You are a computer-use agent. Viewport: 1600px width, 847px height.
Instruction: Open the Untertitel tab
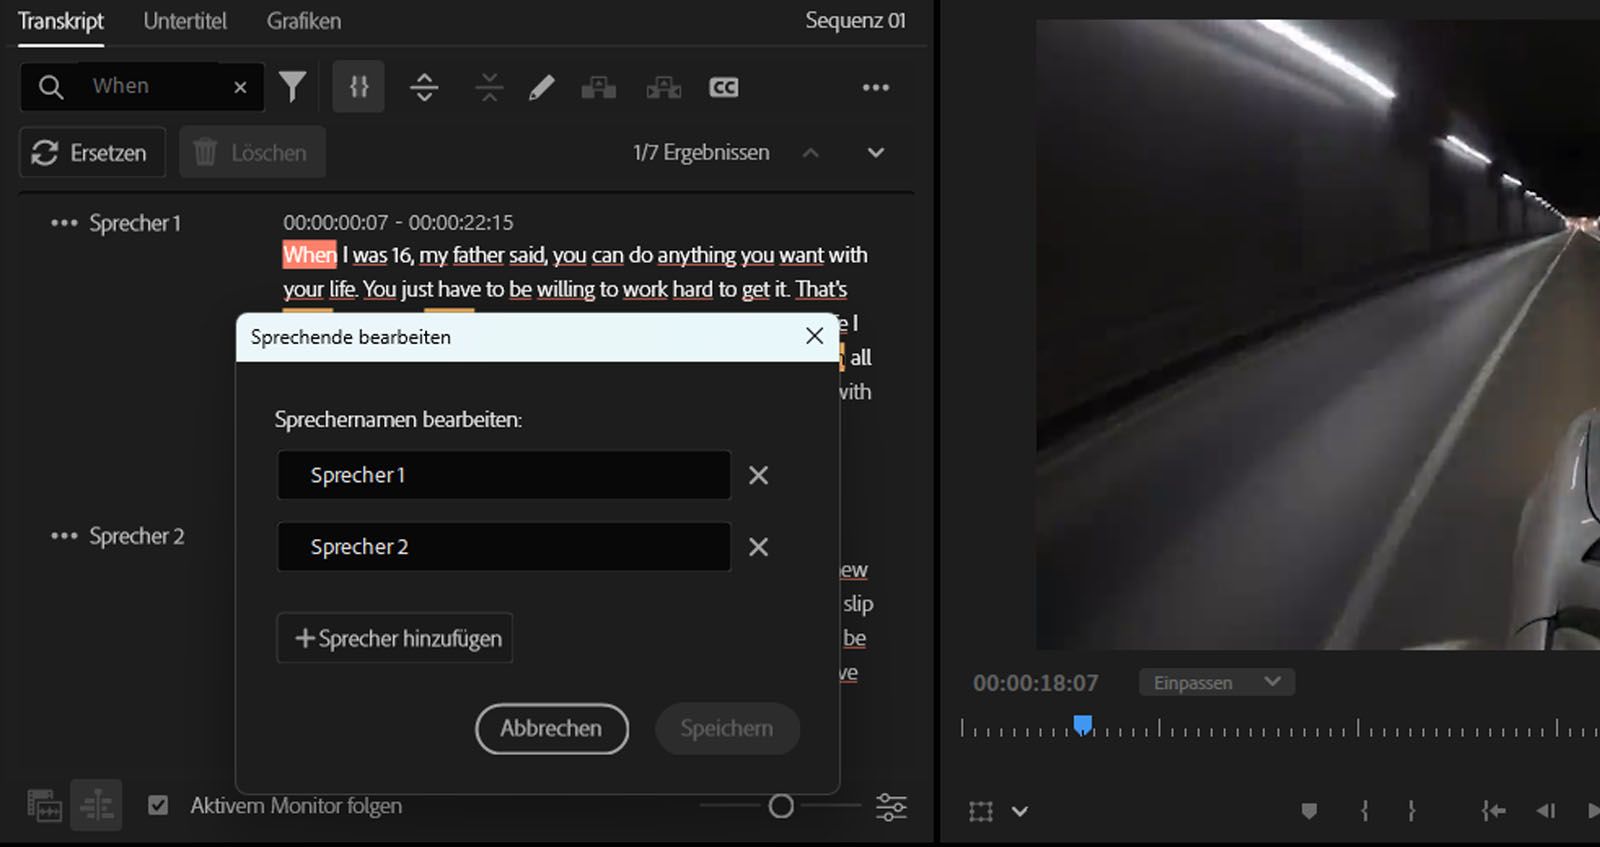tap(185, 21)
